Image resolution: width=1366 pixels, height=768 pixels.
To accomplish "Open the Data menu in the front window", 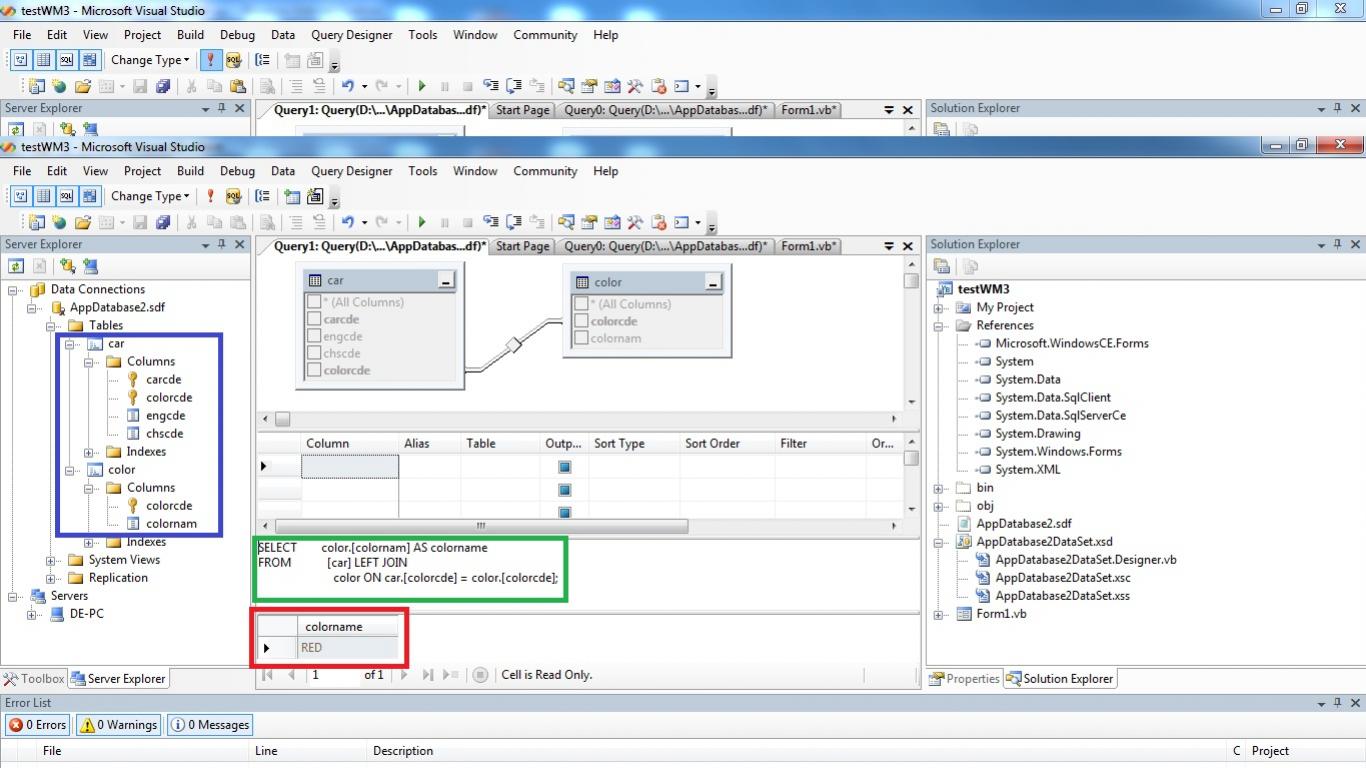I will point(283,171).
